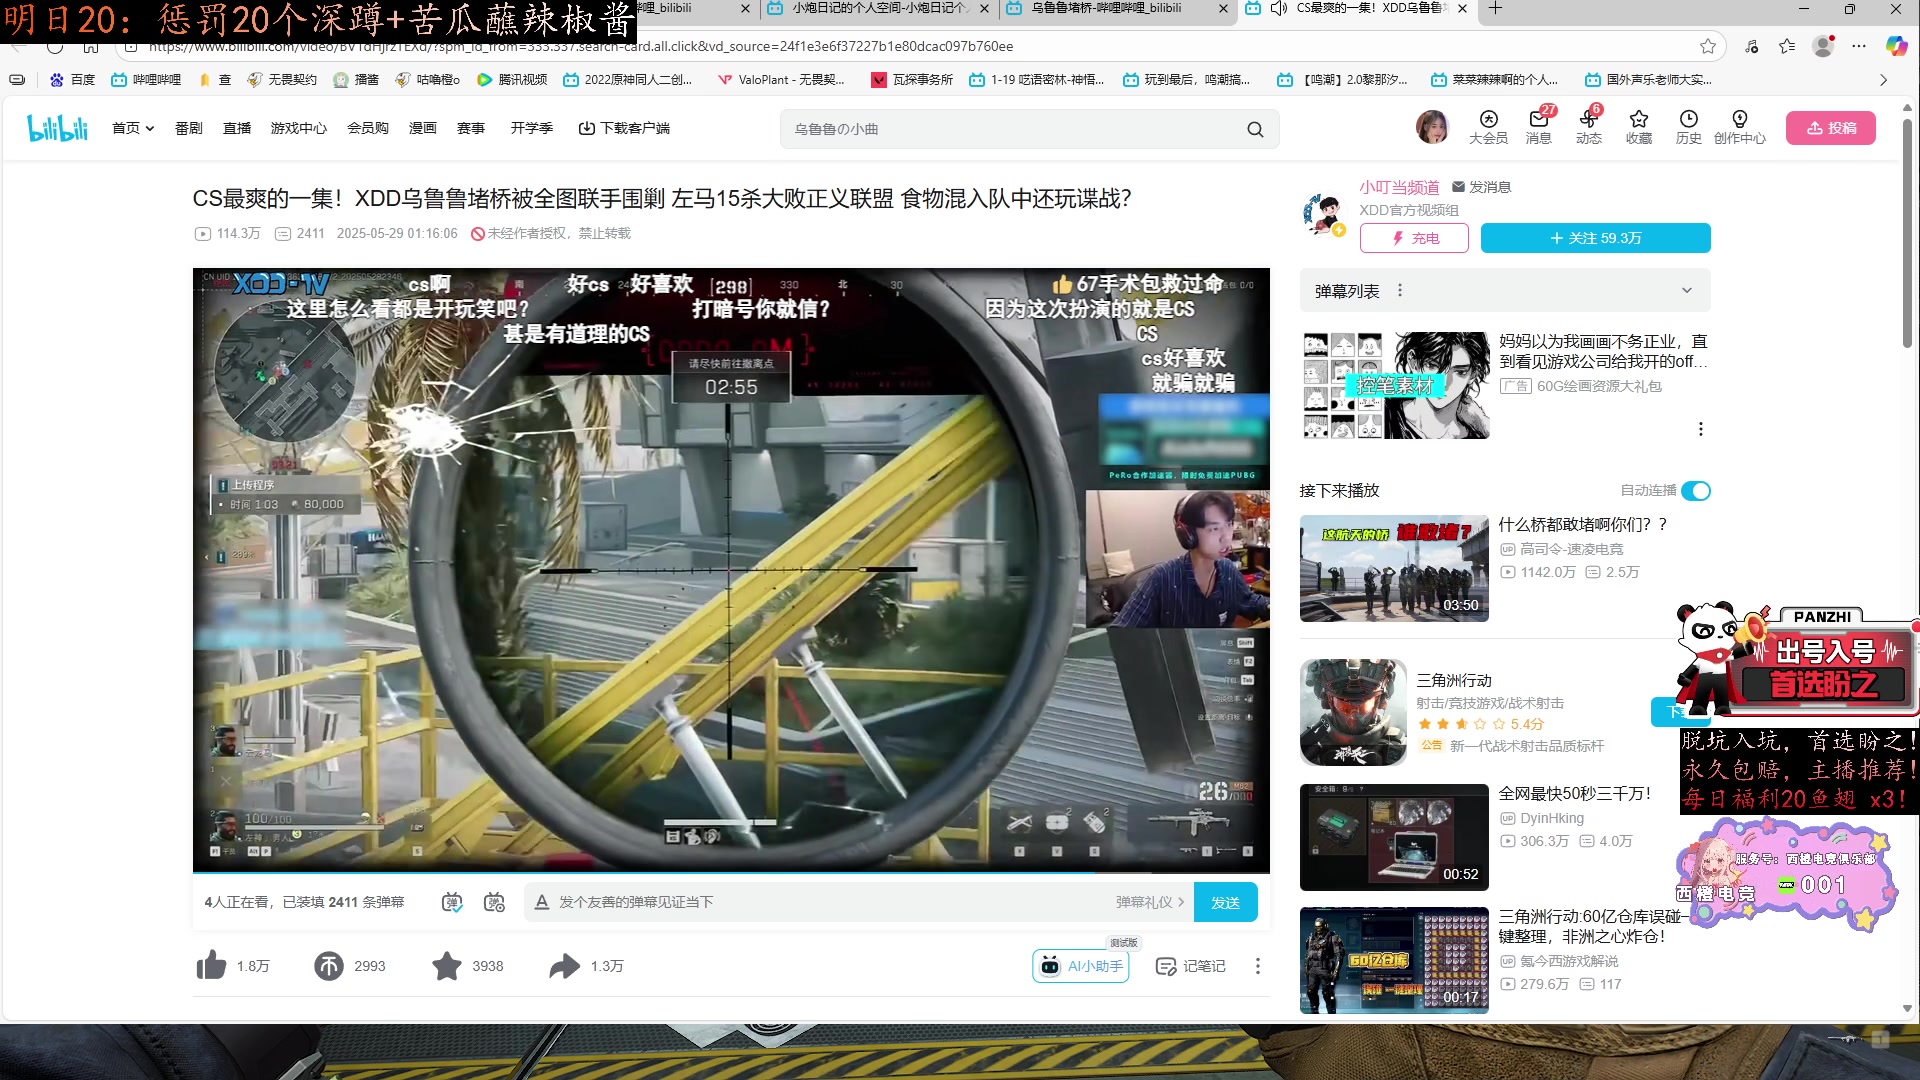Screen dimensions: 1920x1080
Task: Share the video with arrow icon
Action: pos(564,965)
